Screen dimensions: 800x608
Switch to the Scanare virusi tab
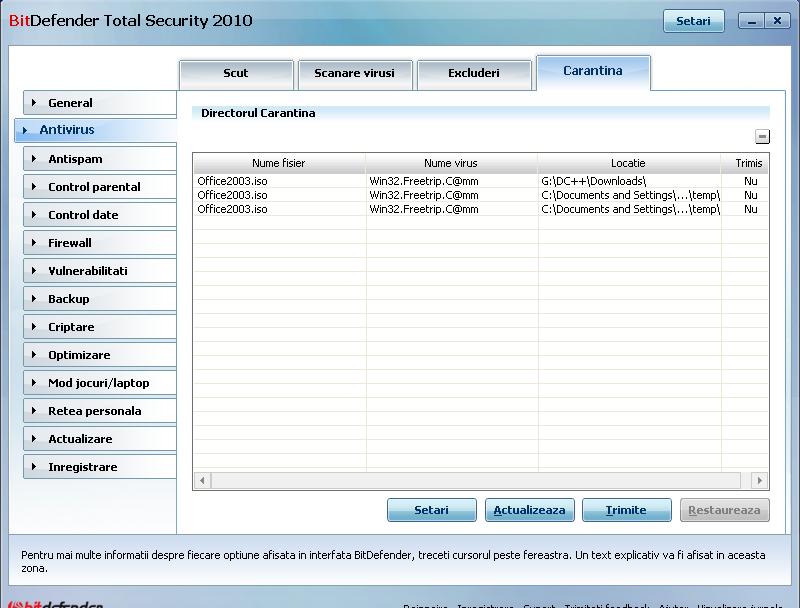(x=355, y=73)
